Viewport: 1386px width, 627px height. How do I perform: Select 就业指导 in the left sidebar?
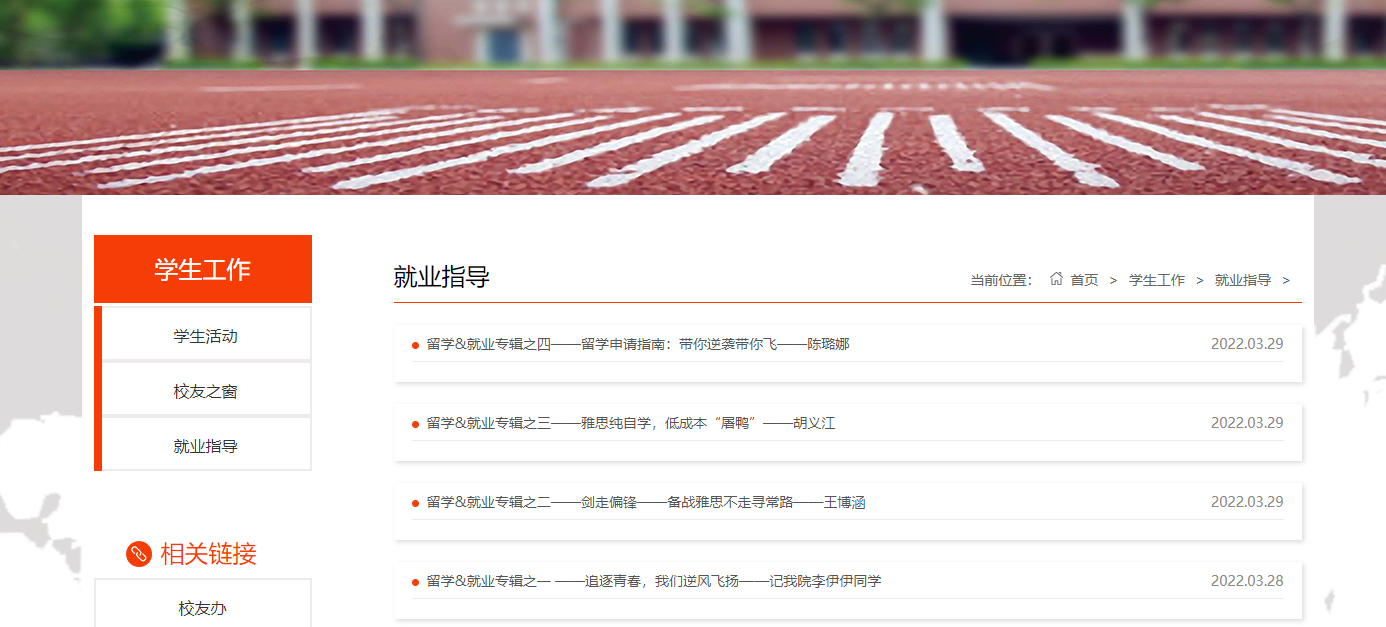(205, 446)
